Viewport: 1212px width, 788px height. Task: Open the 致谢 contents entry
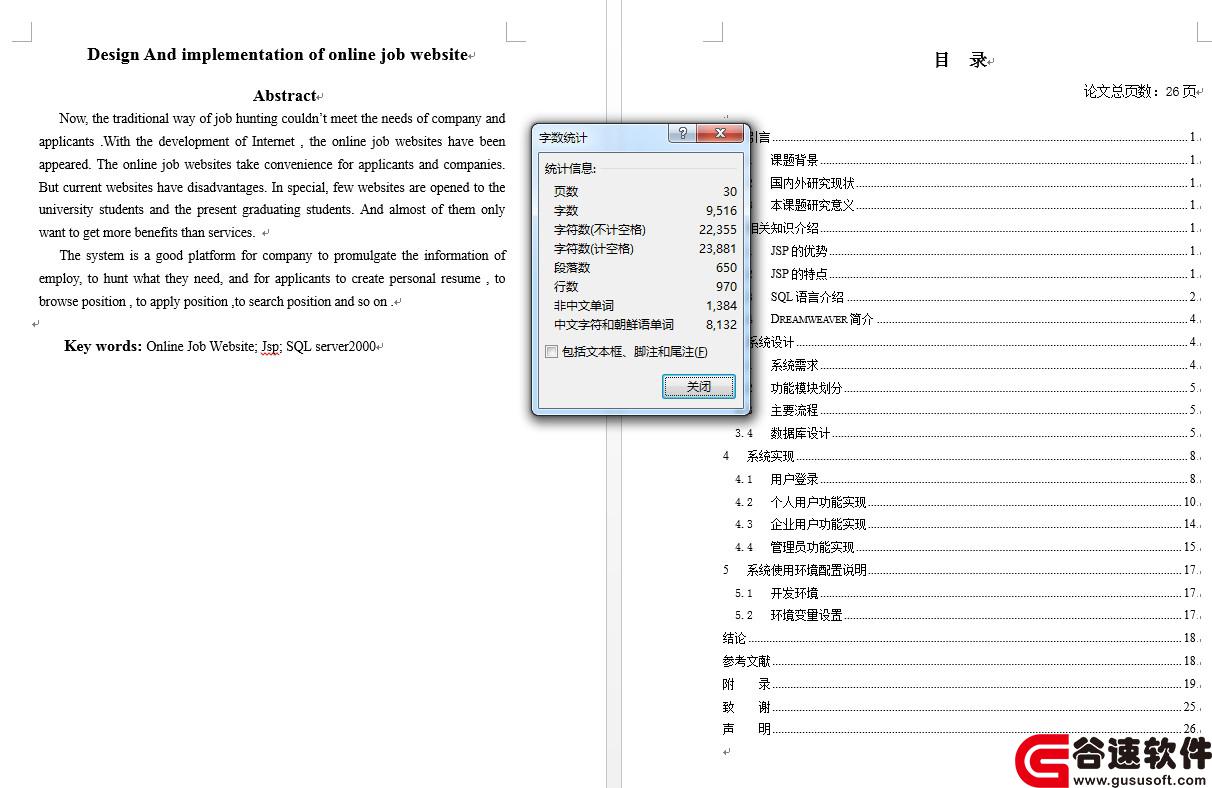point(960,707)
